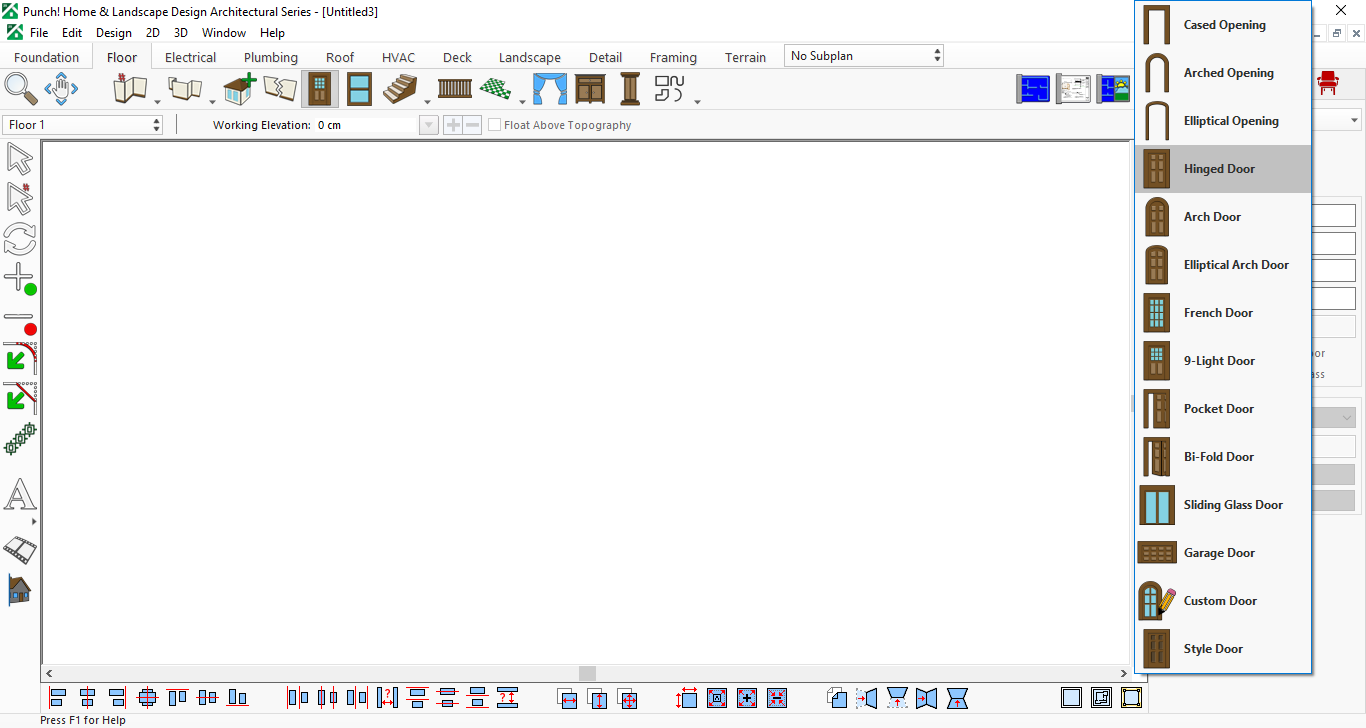1366x728 pixels.
Task: Click the red chair icon at top right
Action: pyautogui.click(x=1328, y=82)
